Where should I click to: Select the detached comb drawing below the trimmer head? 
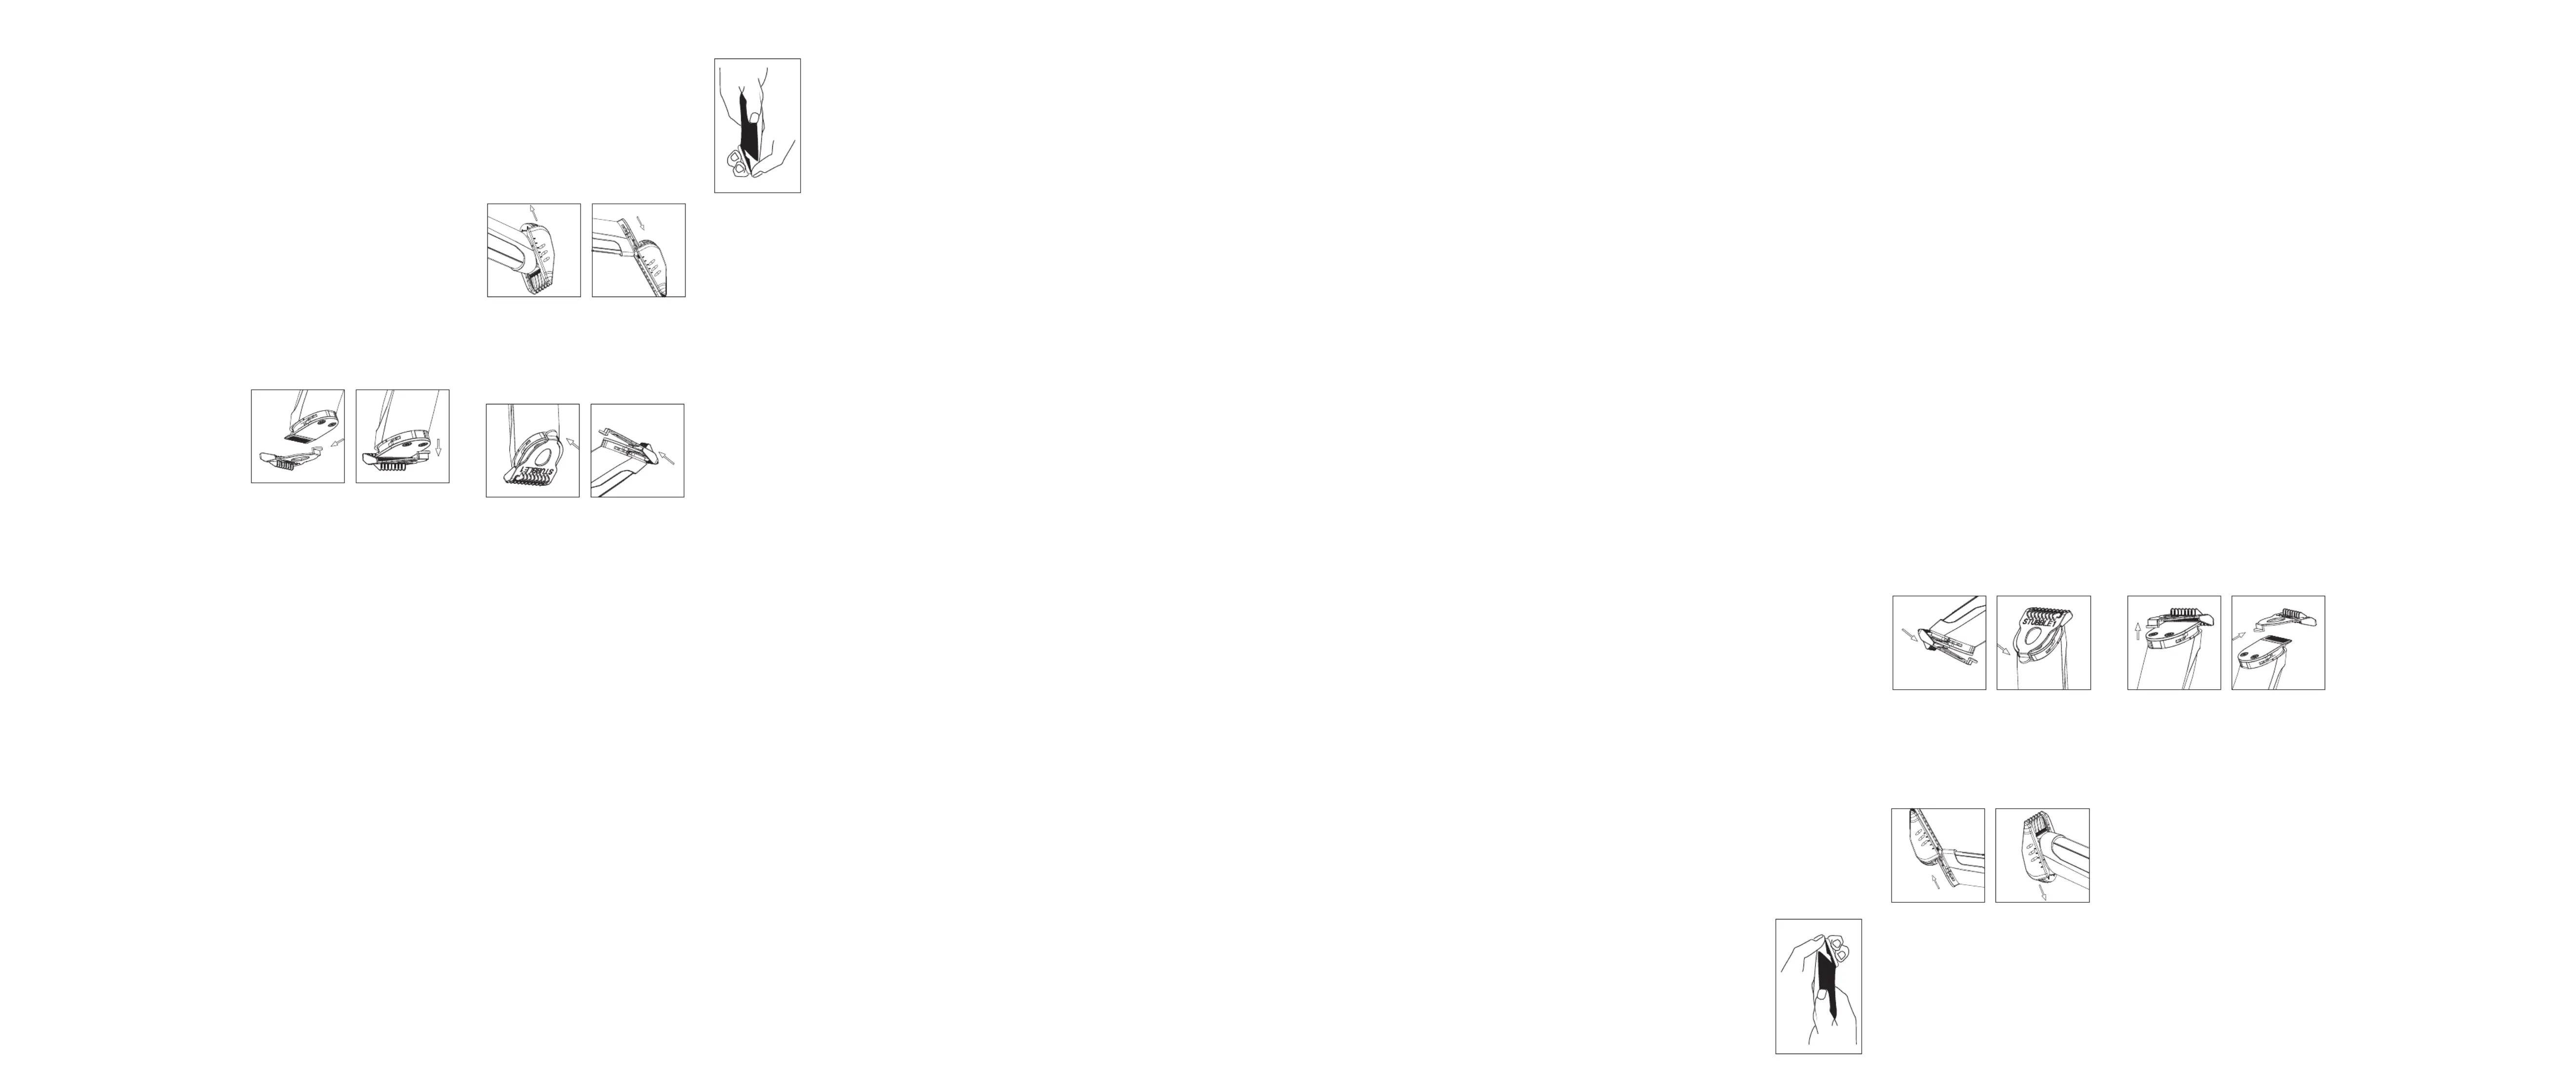[x=297, y=436]
